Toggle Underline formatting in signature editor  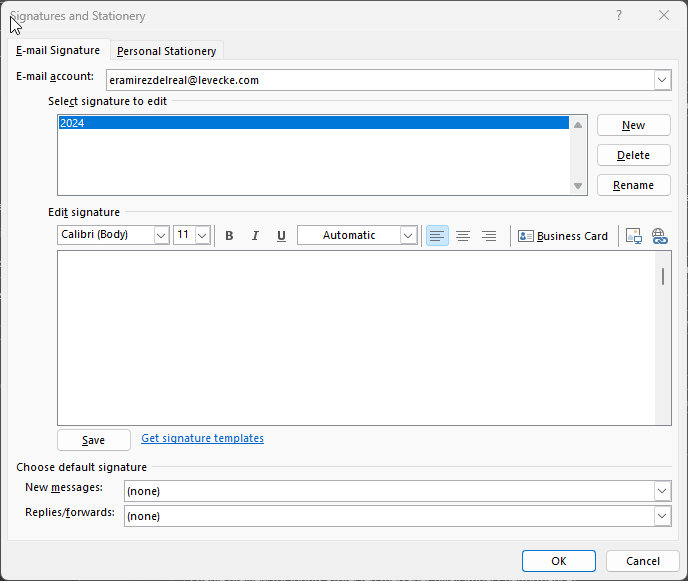click(x=281, y=236)
